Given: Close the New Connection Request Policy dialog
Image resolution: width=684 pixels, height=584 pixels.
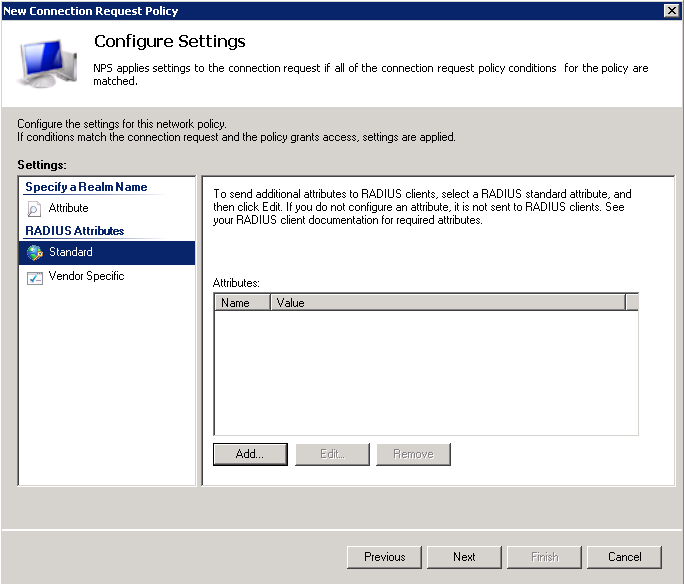Looking at the screenshot, I should pos(672,10).
